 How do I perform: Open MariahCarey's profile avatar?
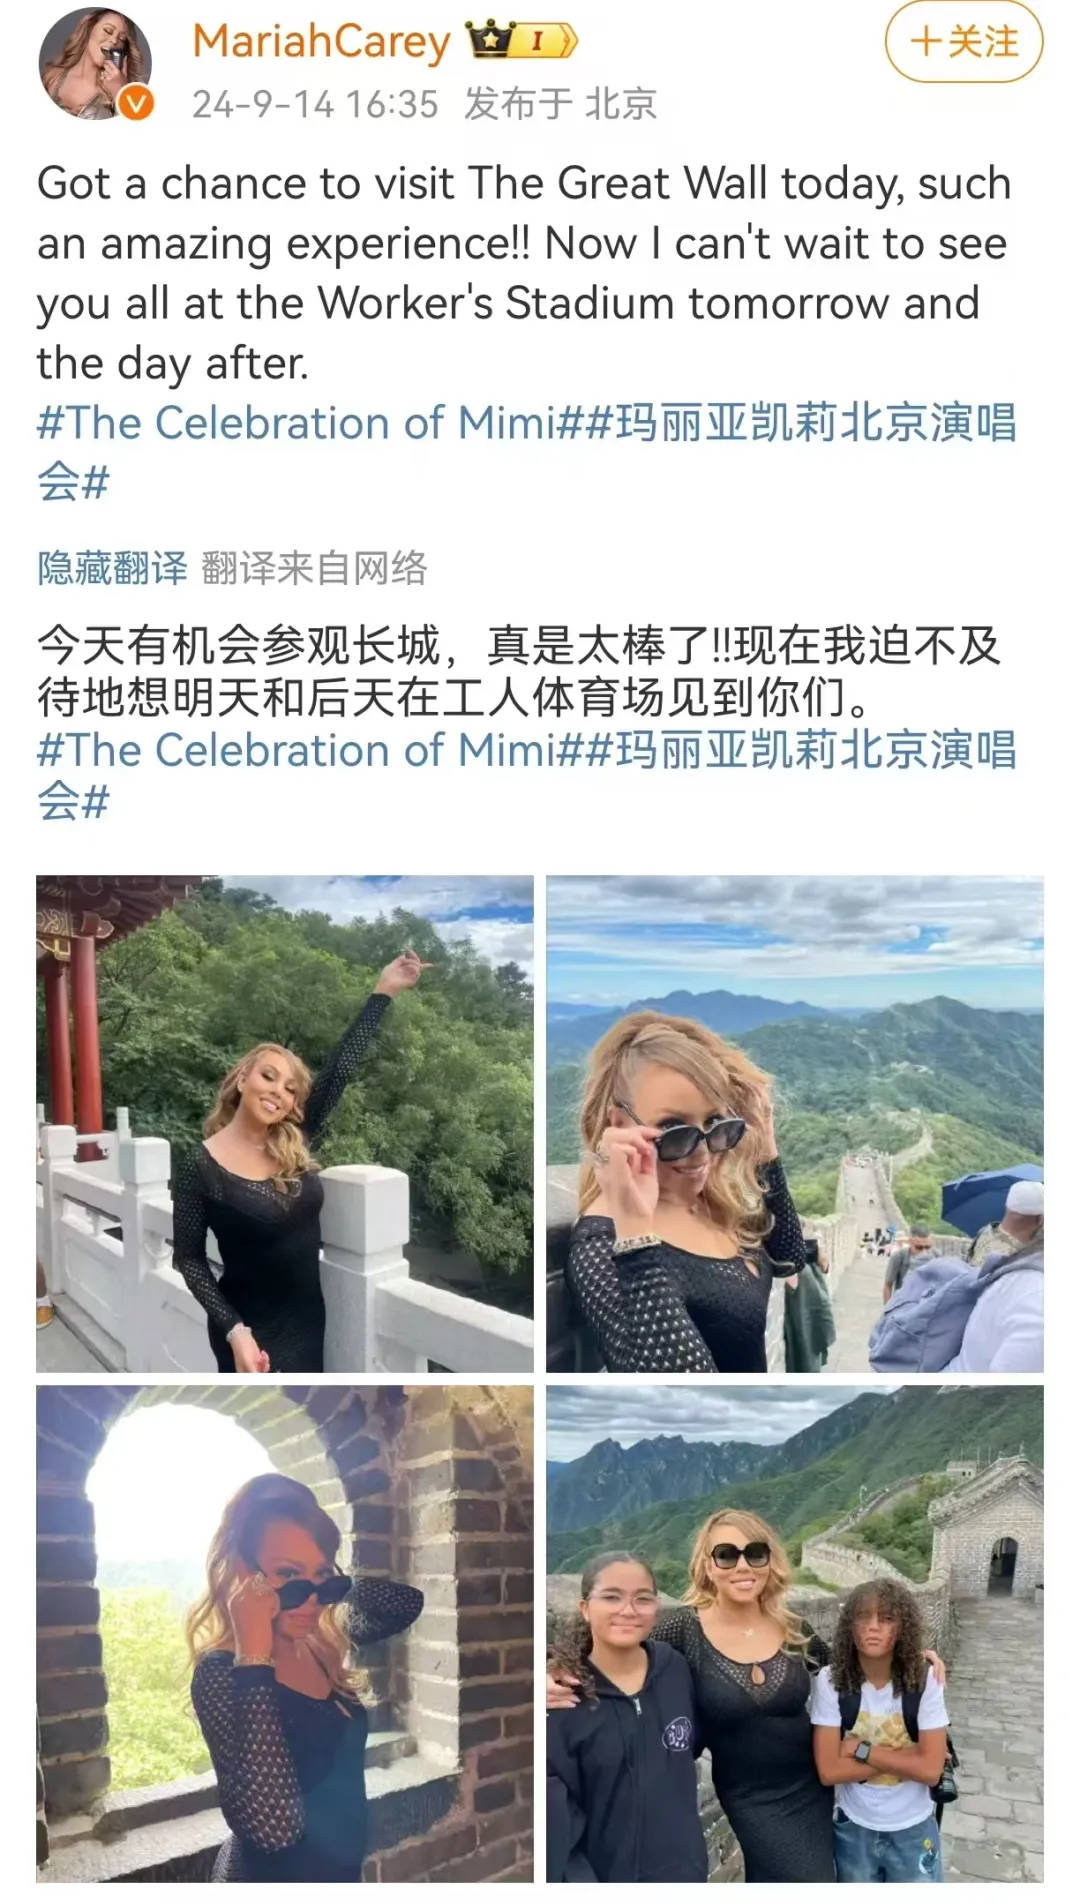pos(95,65)
